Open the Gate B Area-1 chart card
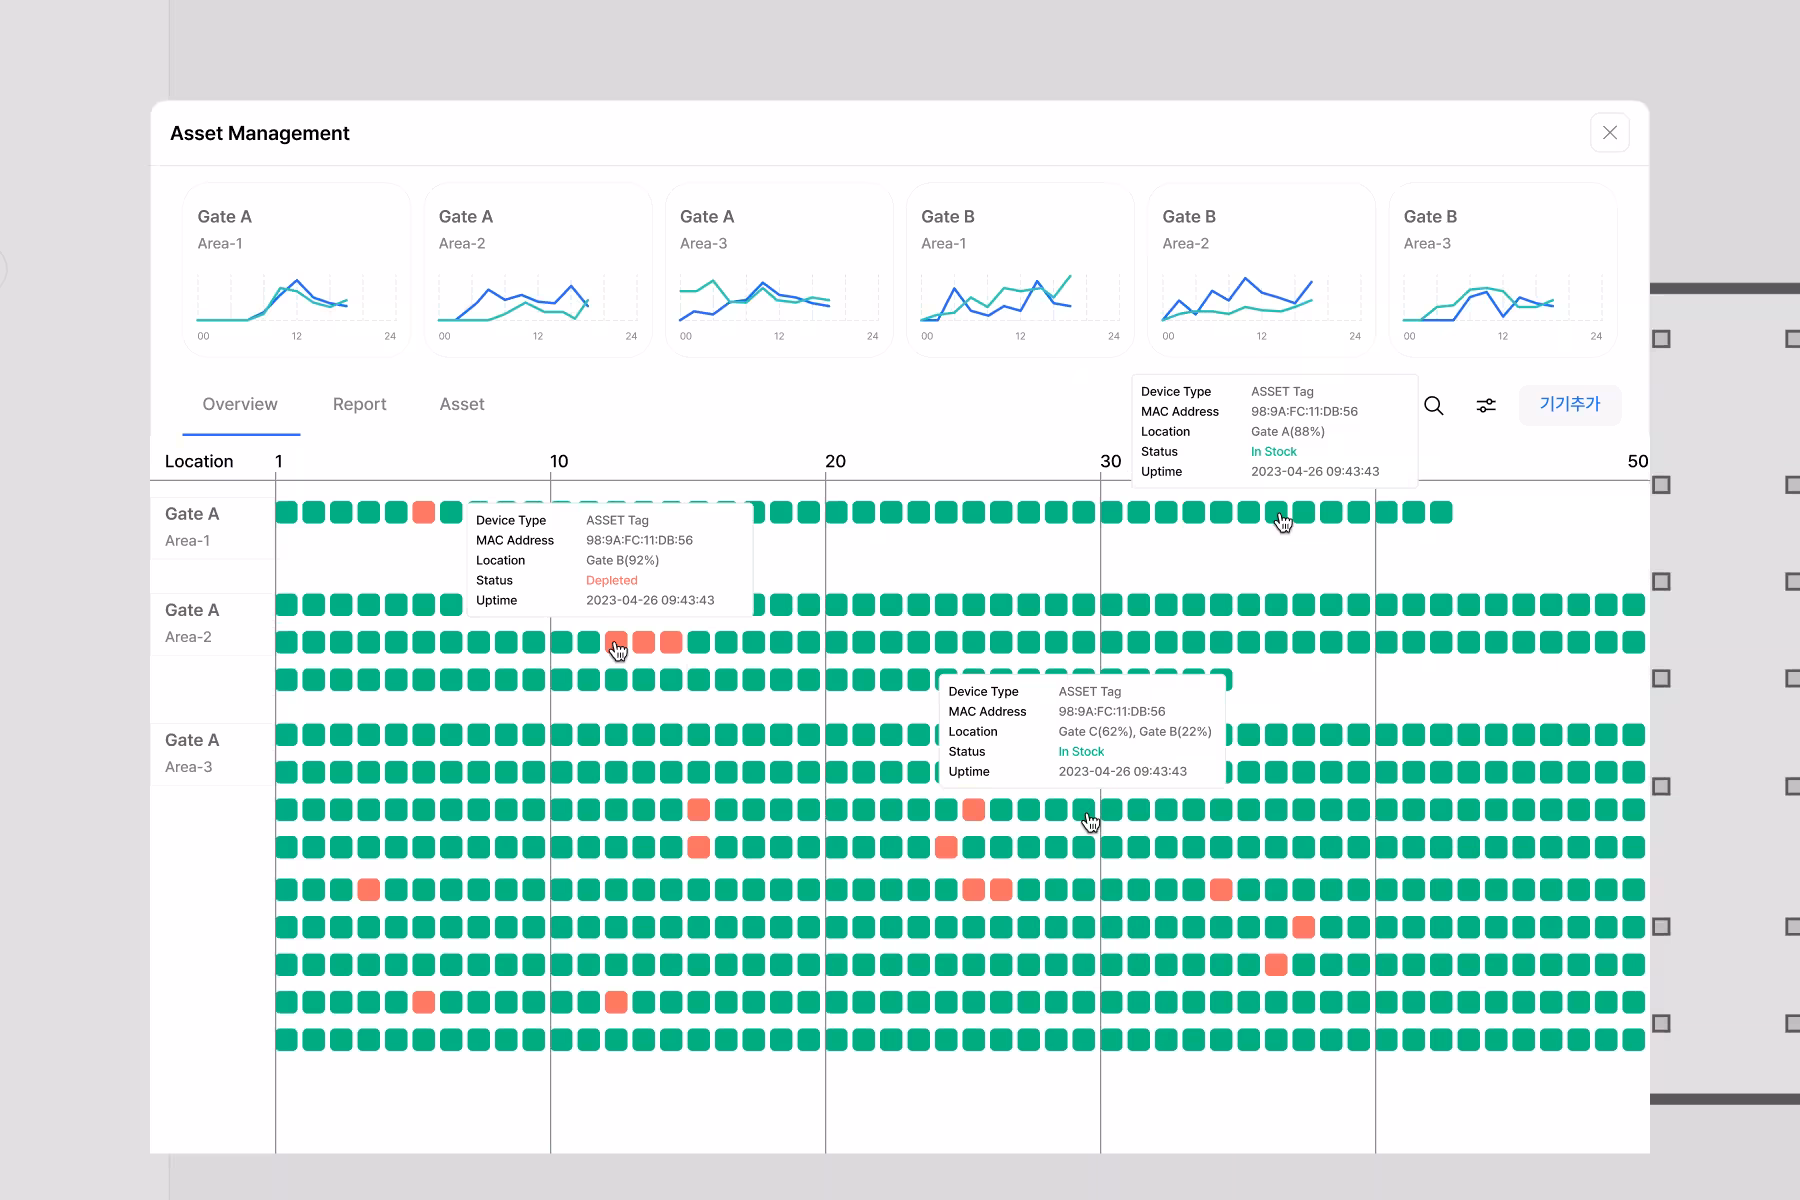This screenshot has height=1200, width=1800. pos(1020,270)
